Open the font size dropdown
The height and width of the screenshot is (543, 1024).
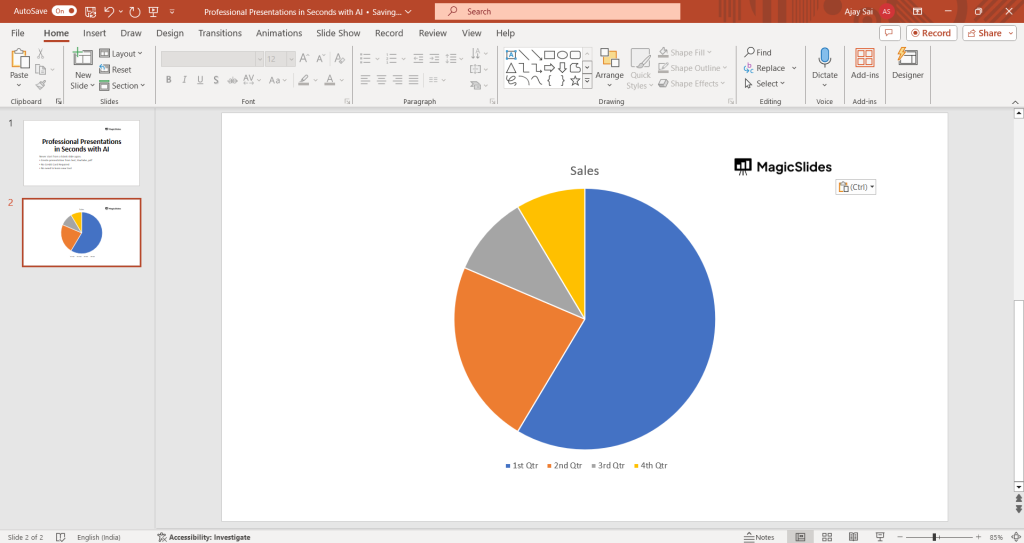click(291, 59)
